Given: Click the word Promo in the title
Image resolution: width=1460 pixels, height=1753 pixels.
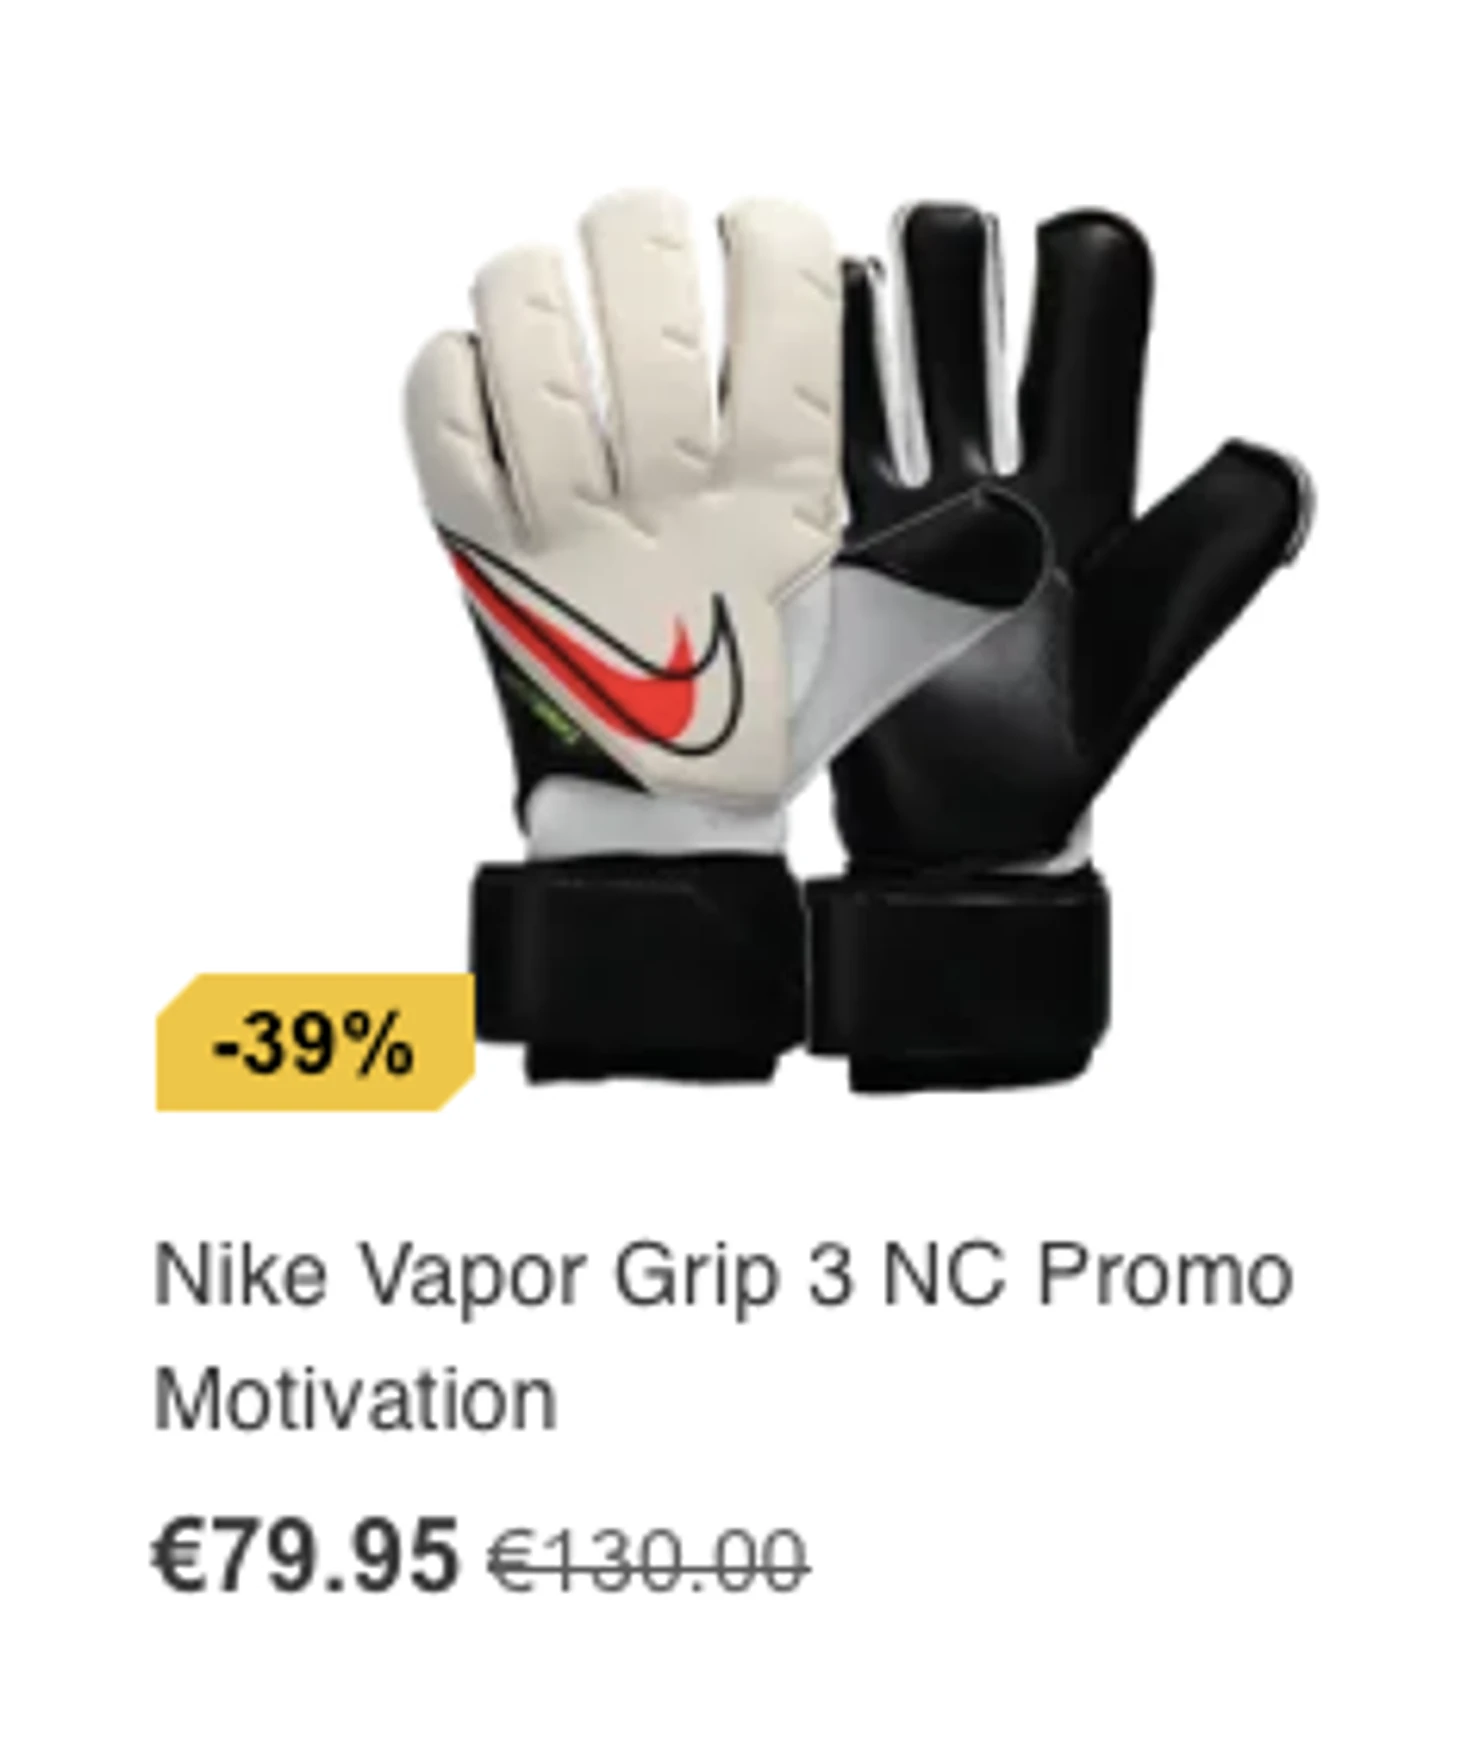Looking at the screenshot, I should (1165, 1275).
